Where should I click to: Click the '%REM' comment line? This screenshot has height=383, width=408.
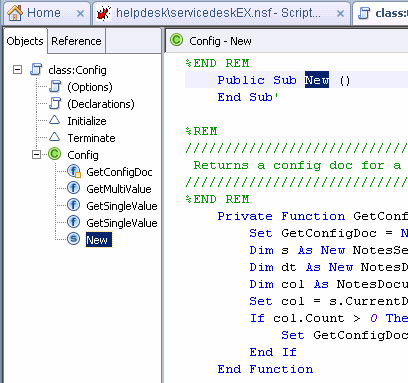click(x=201, y=131)
